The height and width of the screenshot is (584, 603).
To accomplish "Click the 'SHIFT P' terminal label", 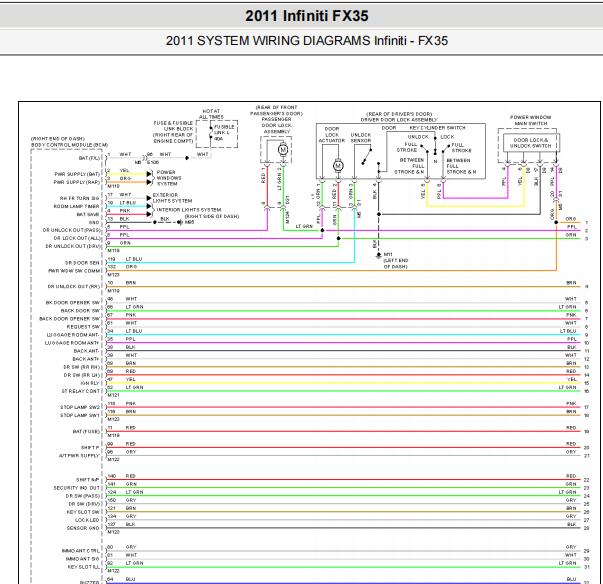I will (90, 448).
